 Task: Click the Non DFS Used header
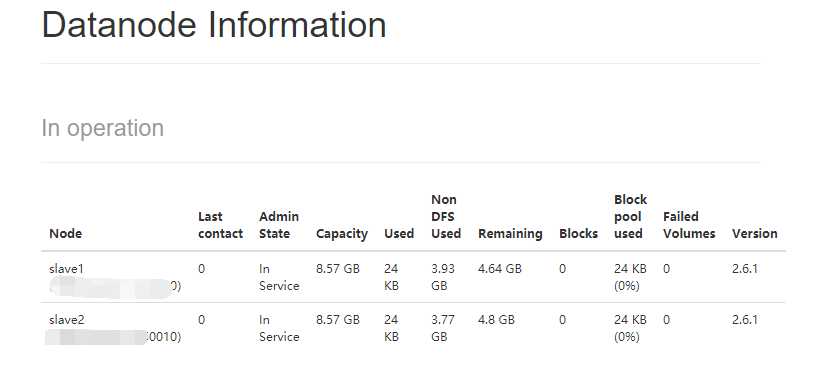(x=446, y=217)
